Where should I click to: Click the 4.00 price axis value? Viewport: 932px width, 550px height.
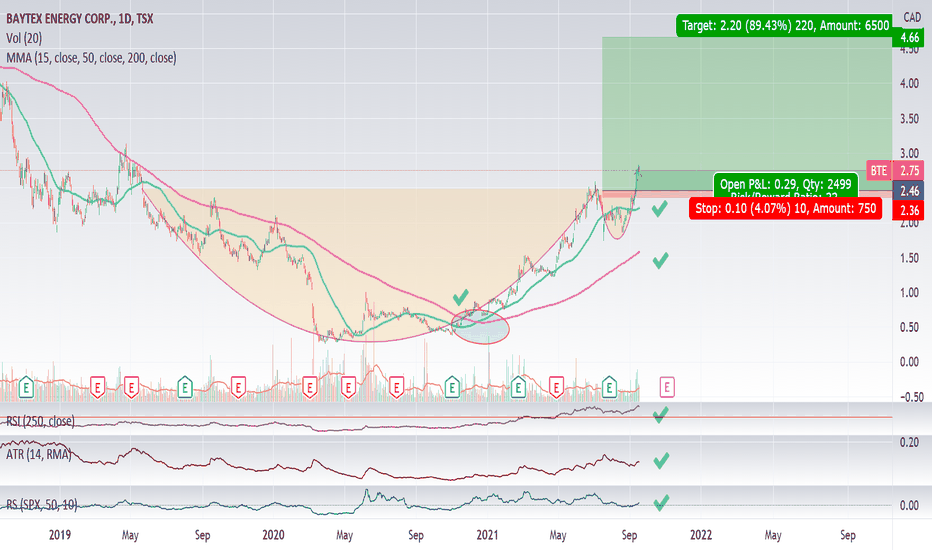click(x=909, y=84)
